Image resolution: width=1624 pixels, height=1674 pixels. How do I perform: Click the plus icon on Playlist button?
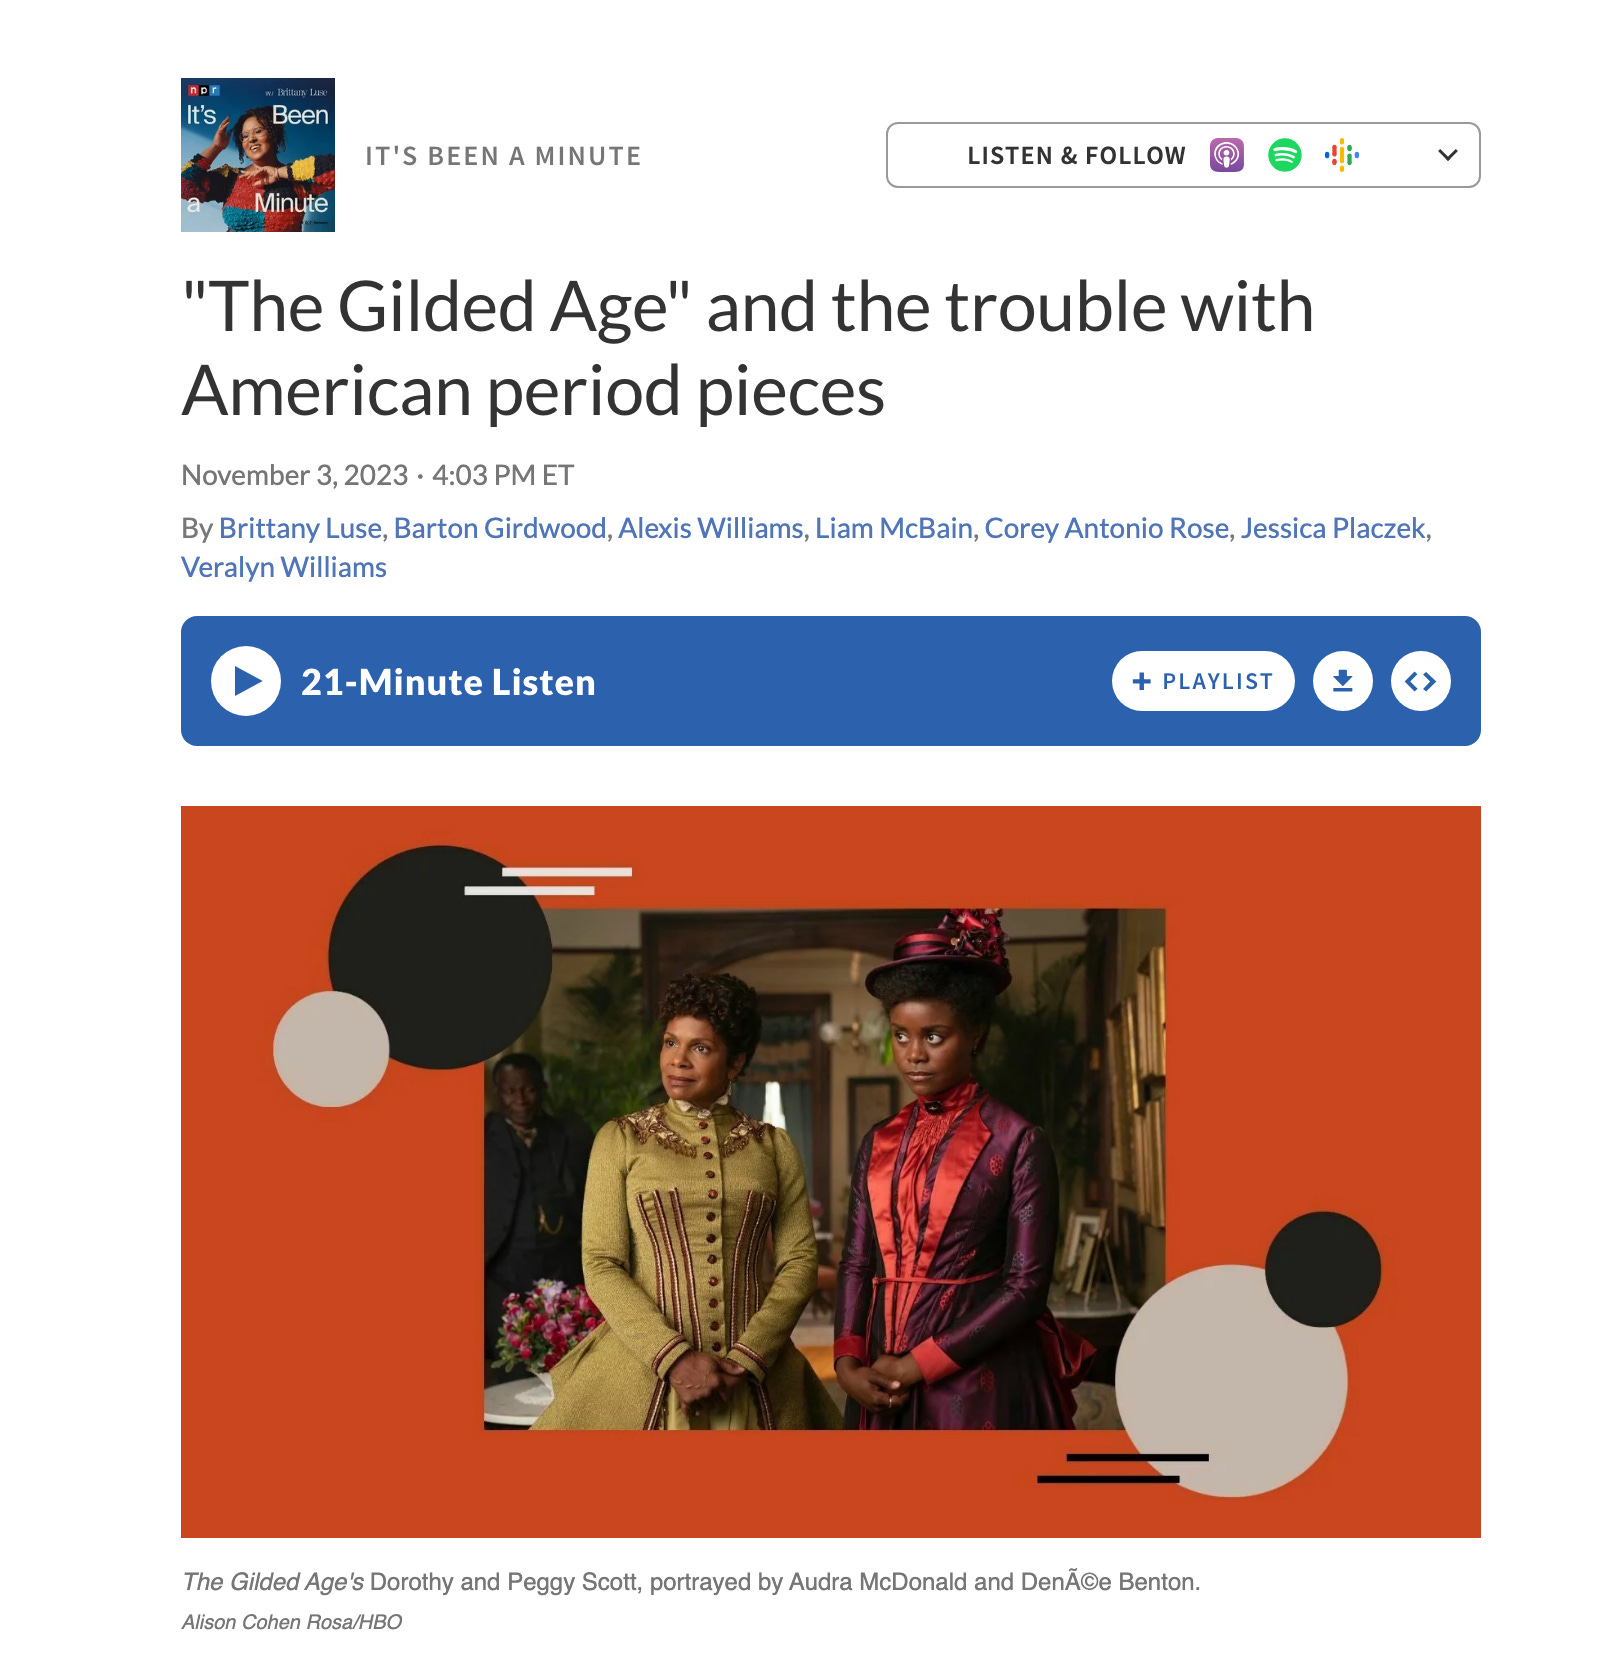point(1141,681)
